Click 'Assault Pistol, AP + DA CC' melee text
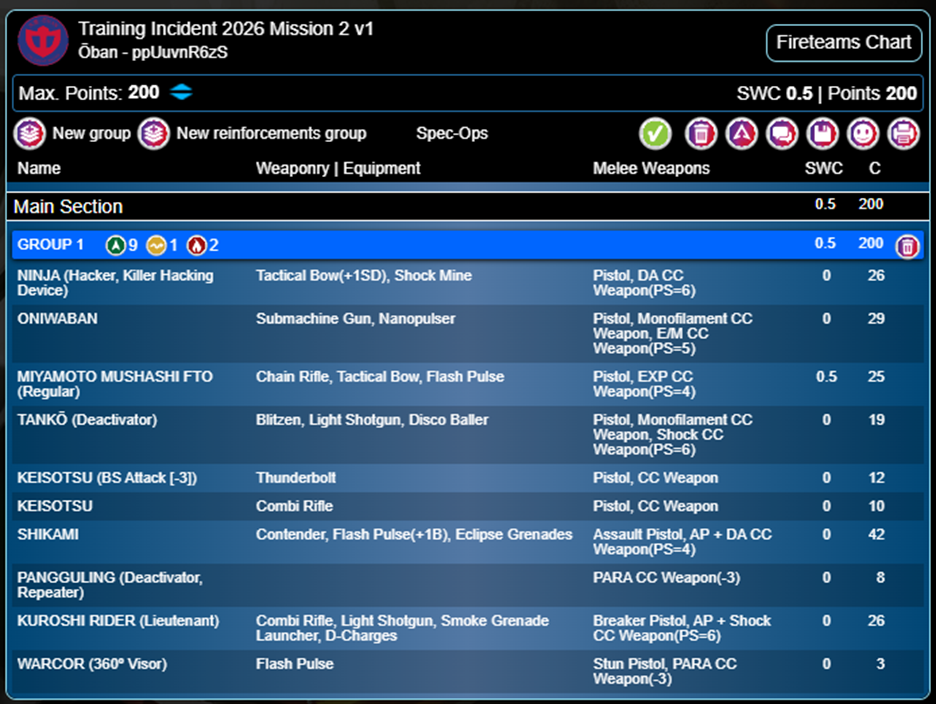Viewport: 936px width, 704px height. tap(682, 542)
